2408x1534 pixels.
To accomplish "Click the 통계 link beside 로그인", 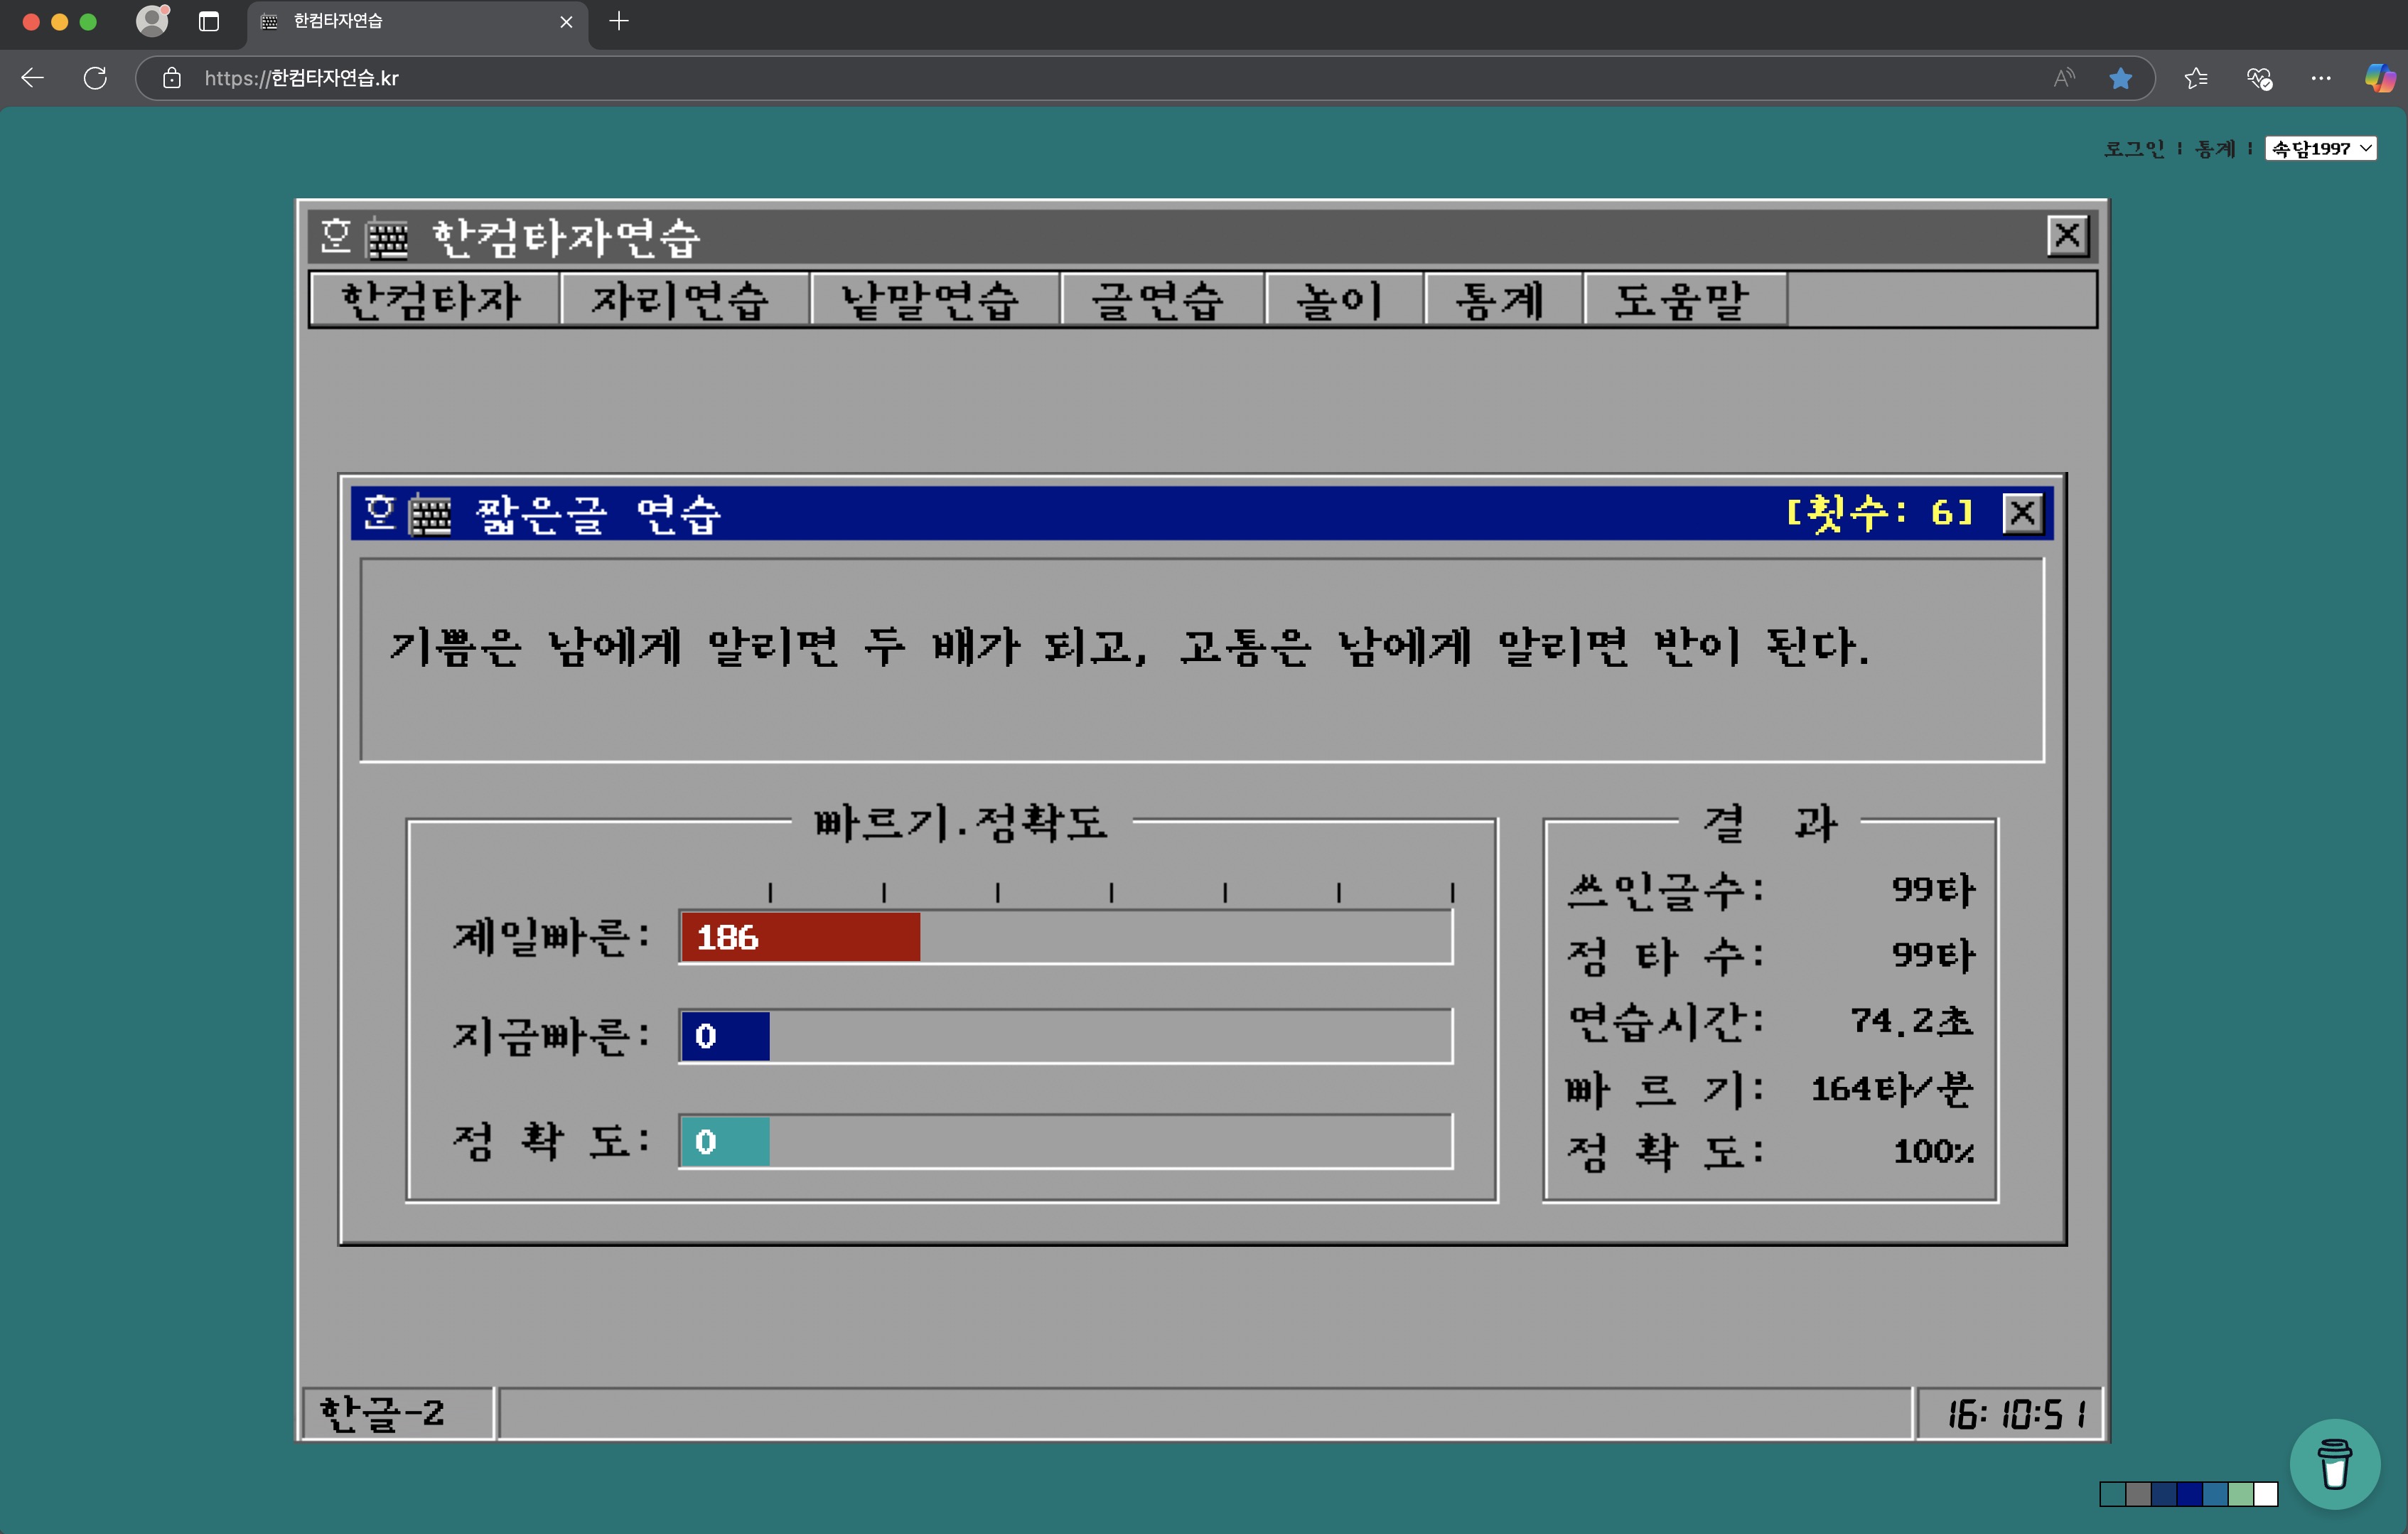I will [x=2215, y=149].
